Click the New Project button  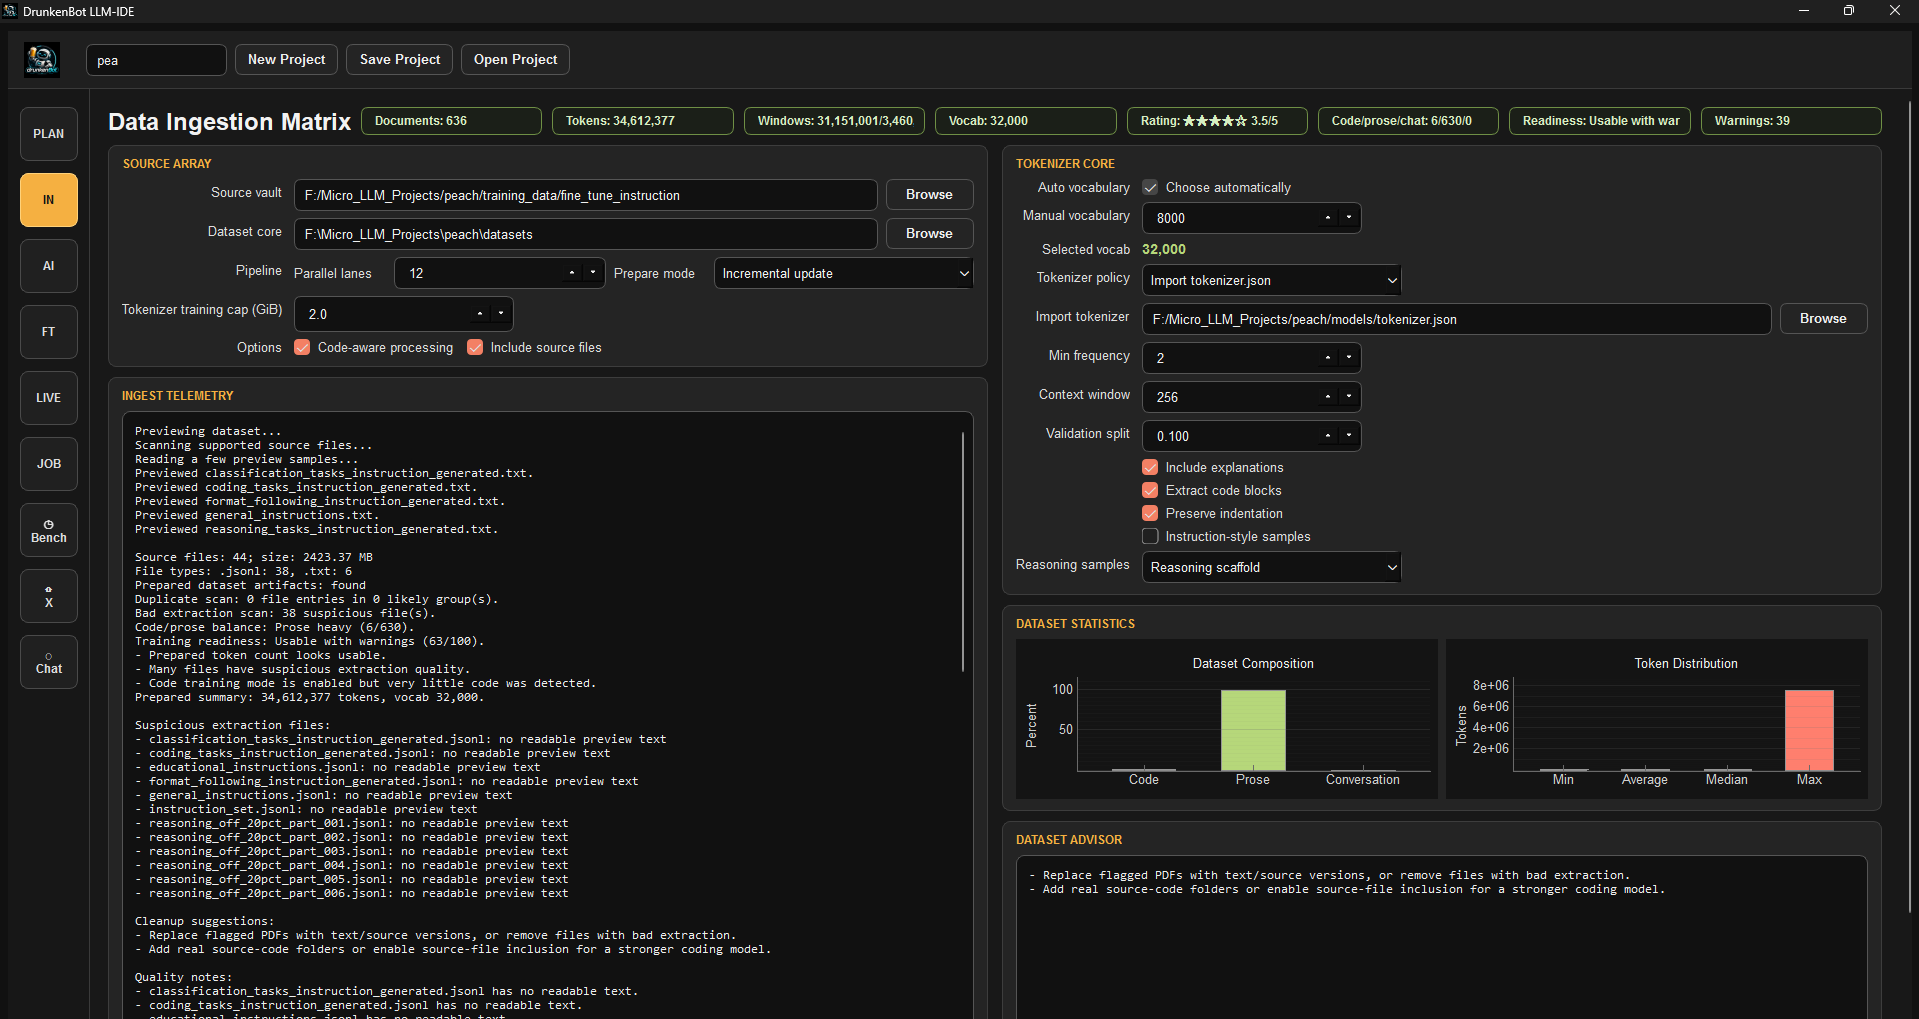tap(287, 60)
